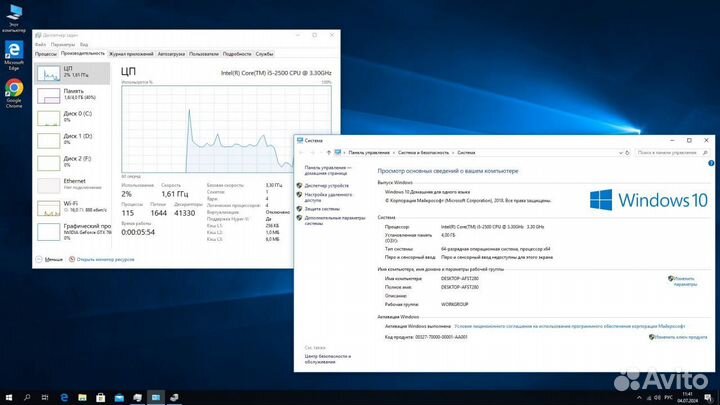
Task: Click Изменить параметры next to computer name
Action: 685,281
